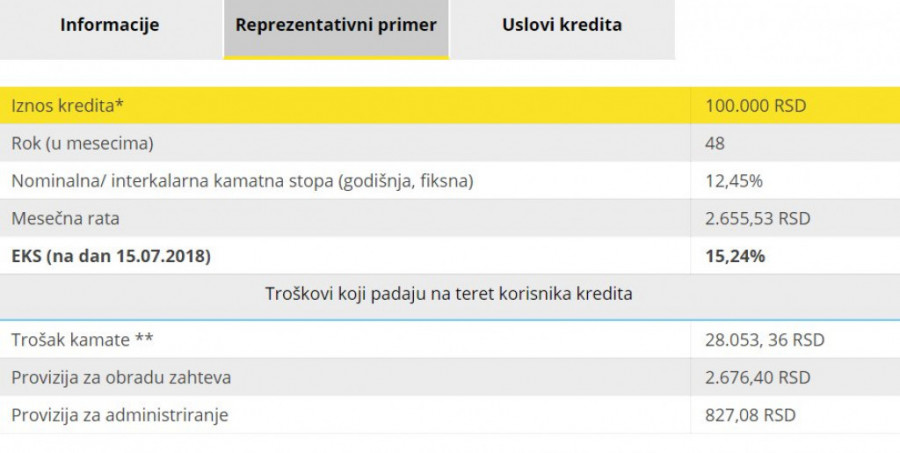The width and height of the screenshot is (900, 453).
Task: Click the Rok (u mesecima) label
Action: pos(82,143)
